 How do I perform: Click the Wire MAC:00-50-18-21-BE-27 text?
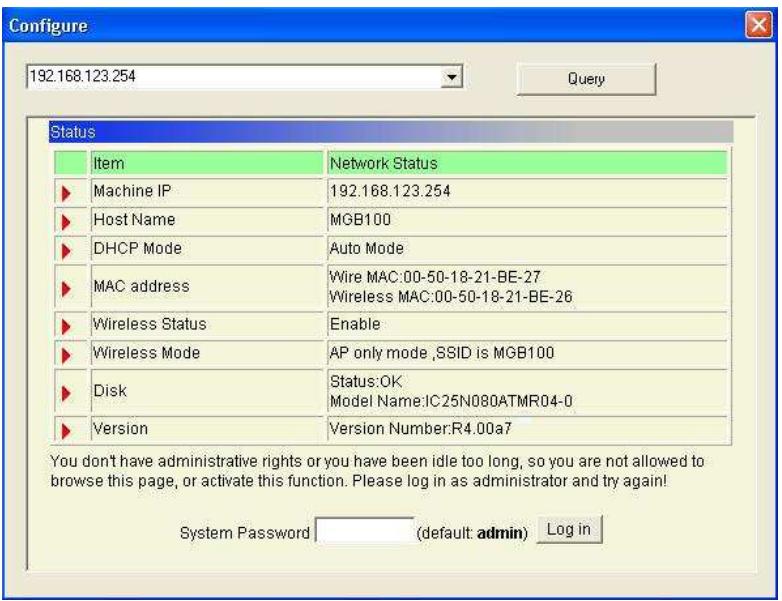click(x=435, y=277)
